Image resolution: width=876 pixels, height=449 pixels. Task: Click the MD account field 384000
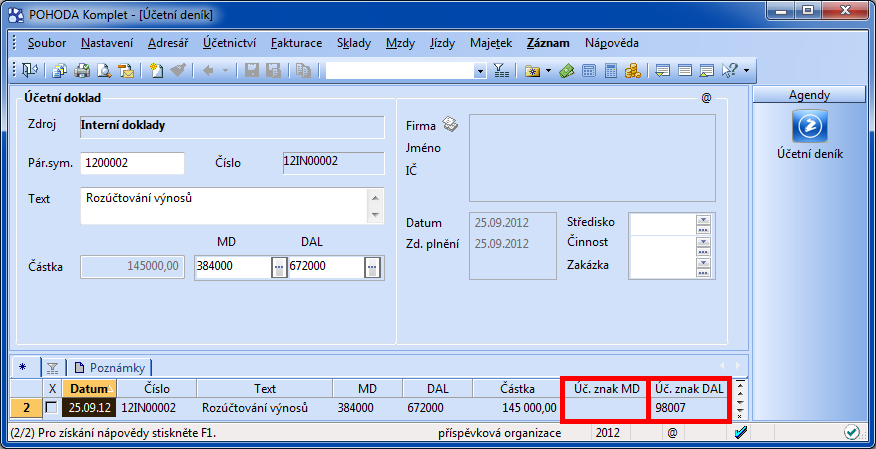pos(234,267)
